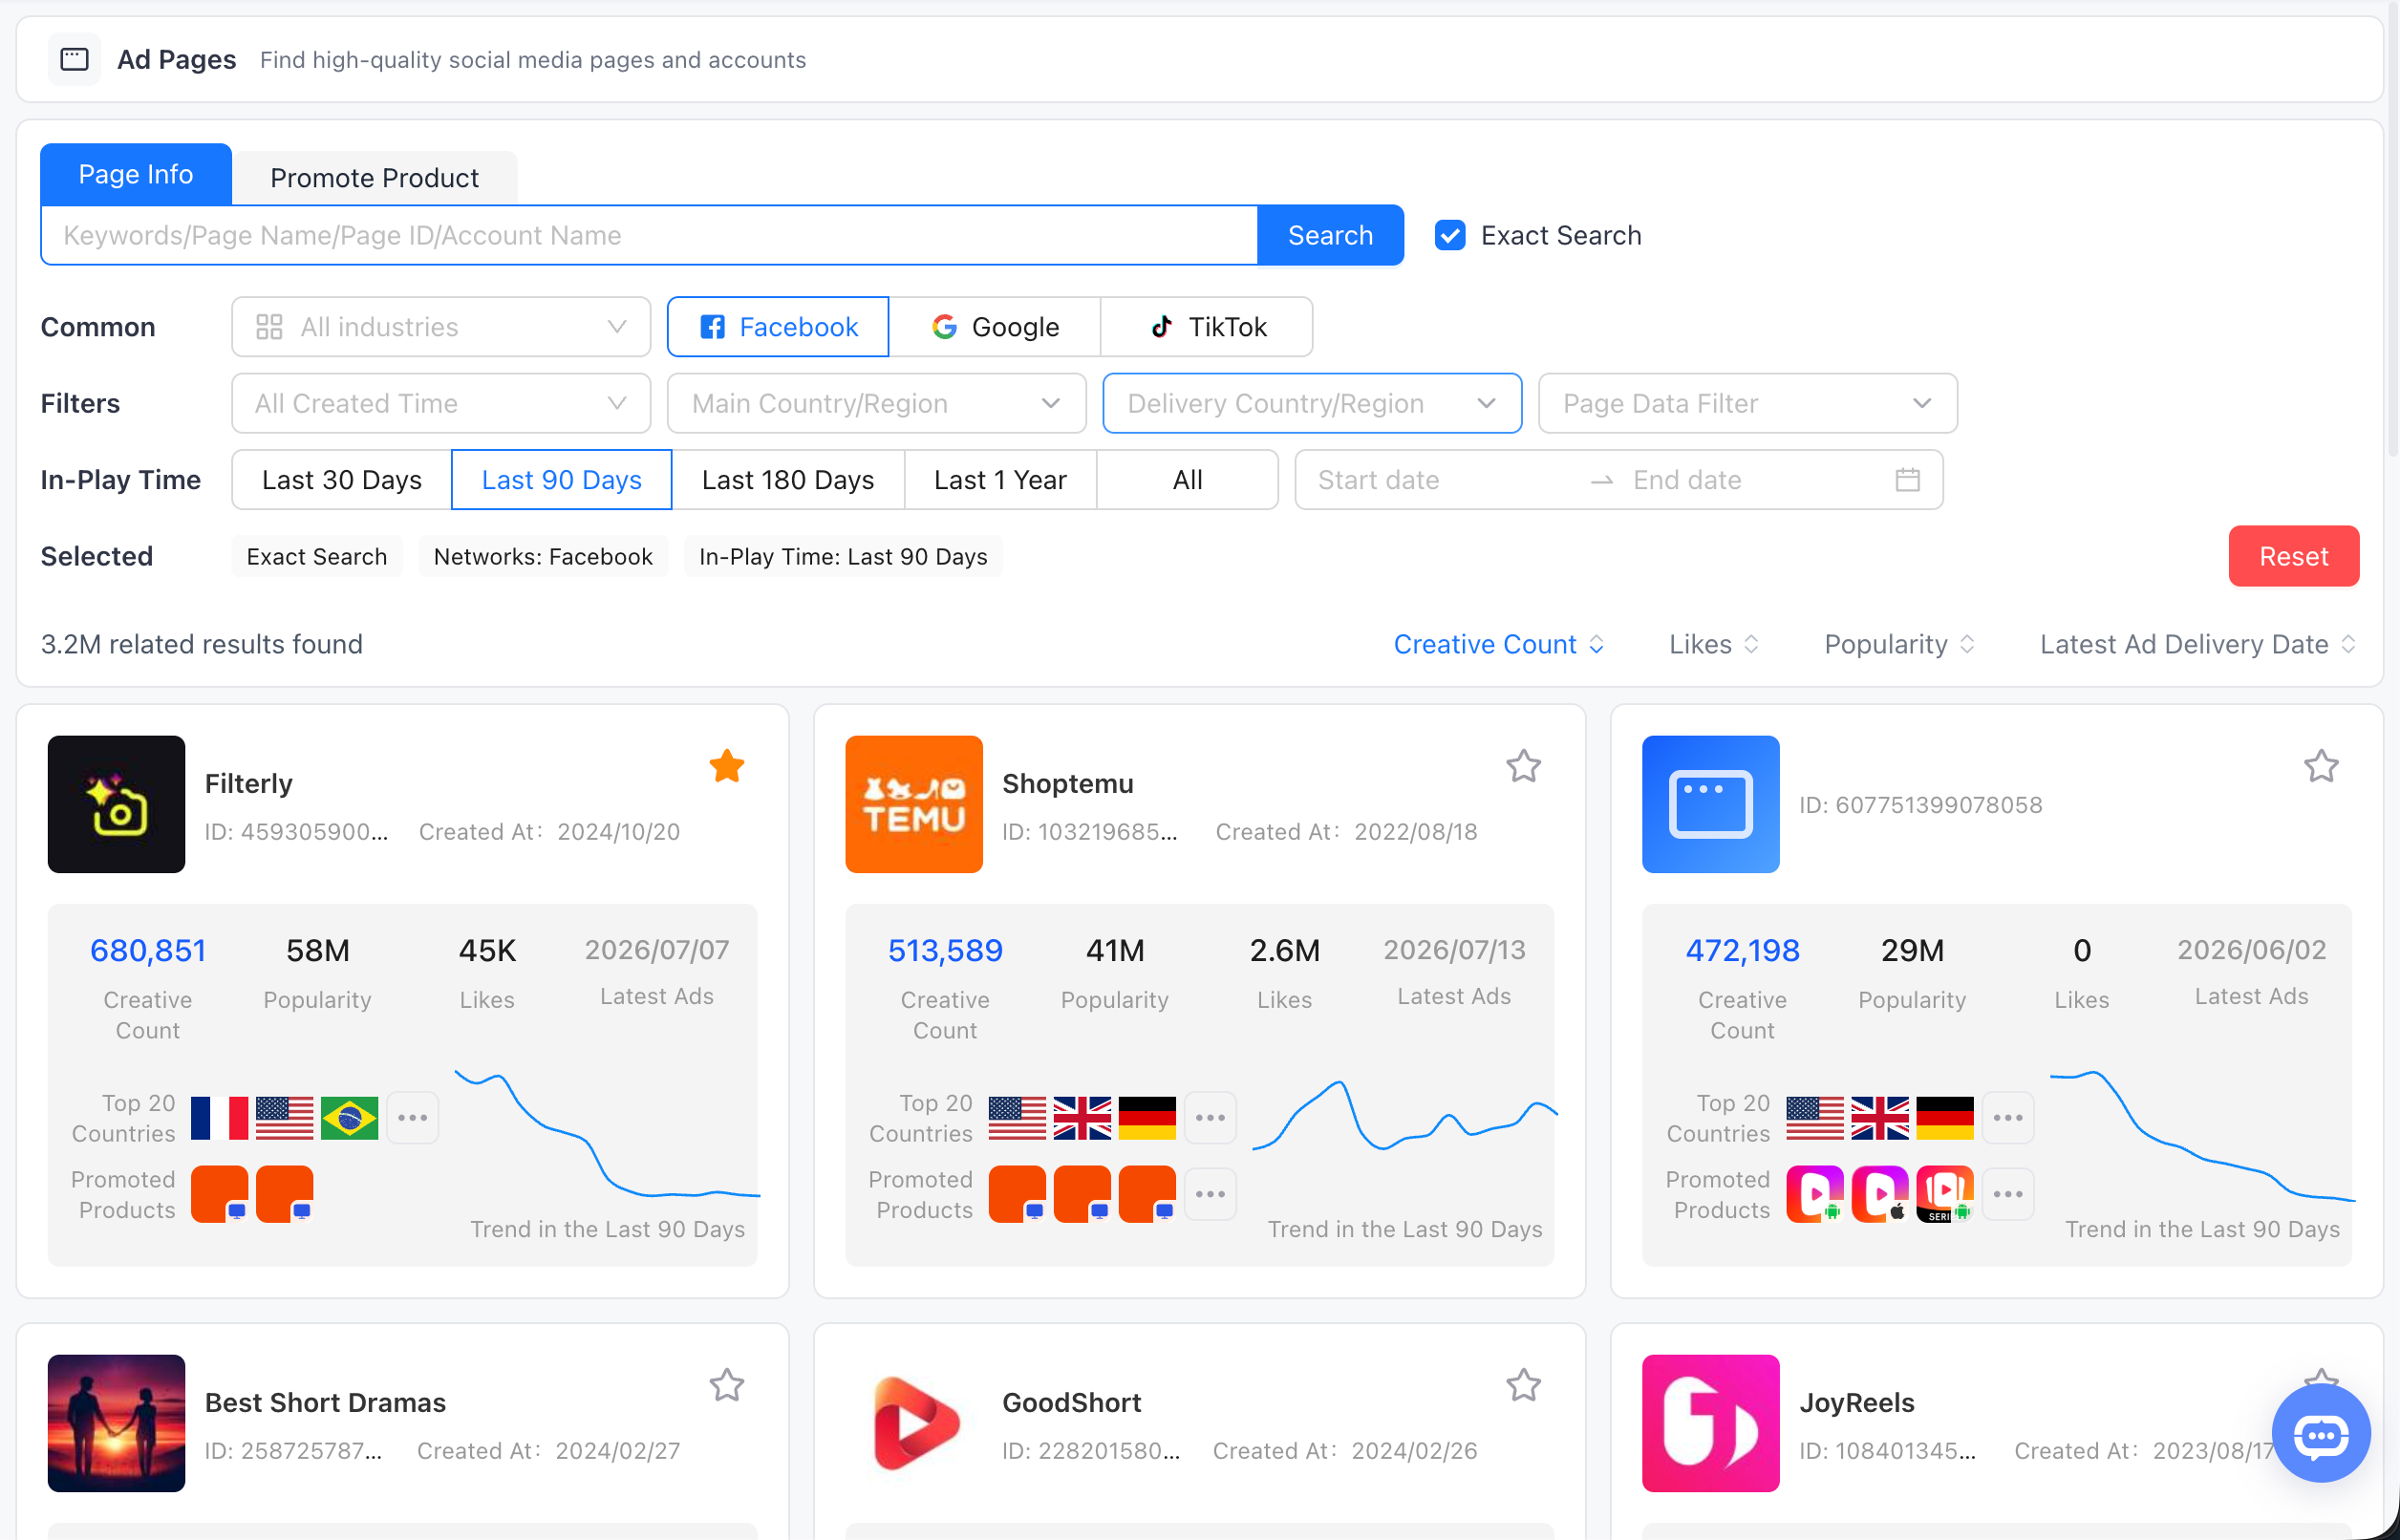Click Filterly 90-day trend chart
This screenshot has height=1540, width=2400.
click(607, 1134)
